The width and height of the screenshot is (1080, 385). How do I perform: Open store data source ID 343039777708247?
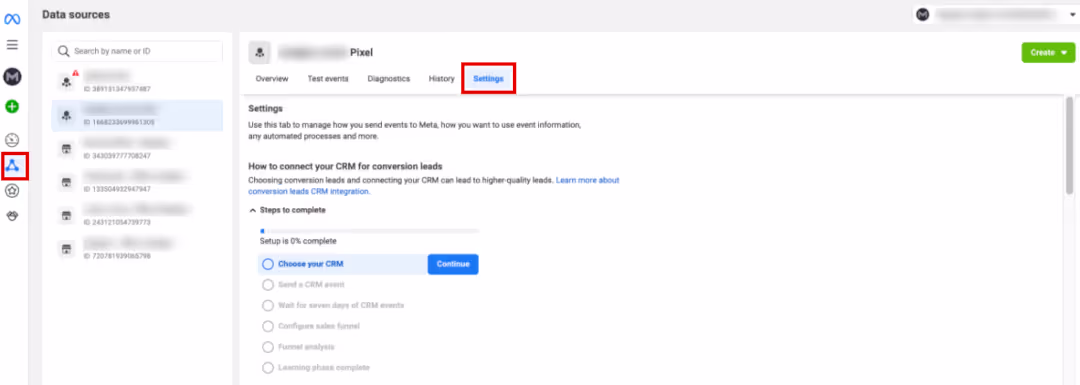pos(137,149)
